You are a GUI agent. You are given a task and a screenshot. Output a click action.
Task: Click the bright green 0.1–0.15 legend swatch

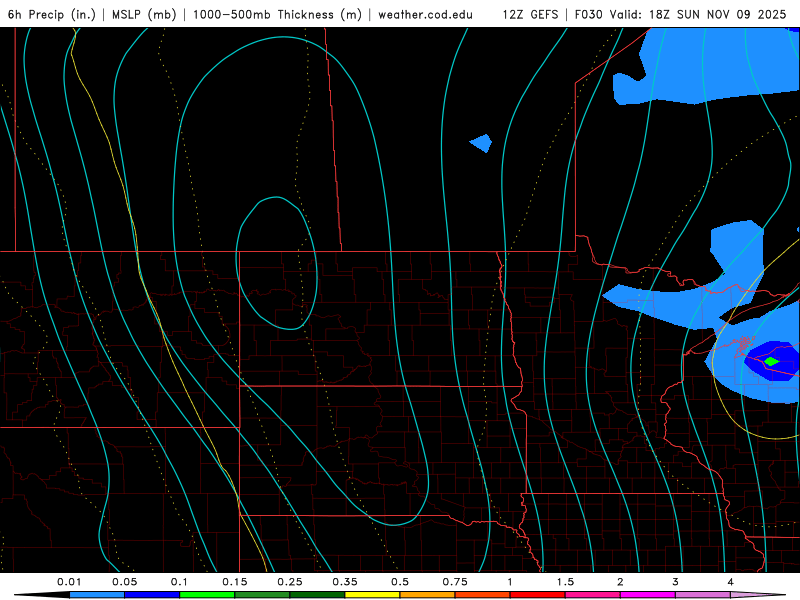pos(207,595)
